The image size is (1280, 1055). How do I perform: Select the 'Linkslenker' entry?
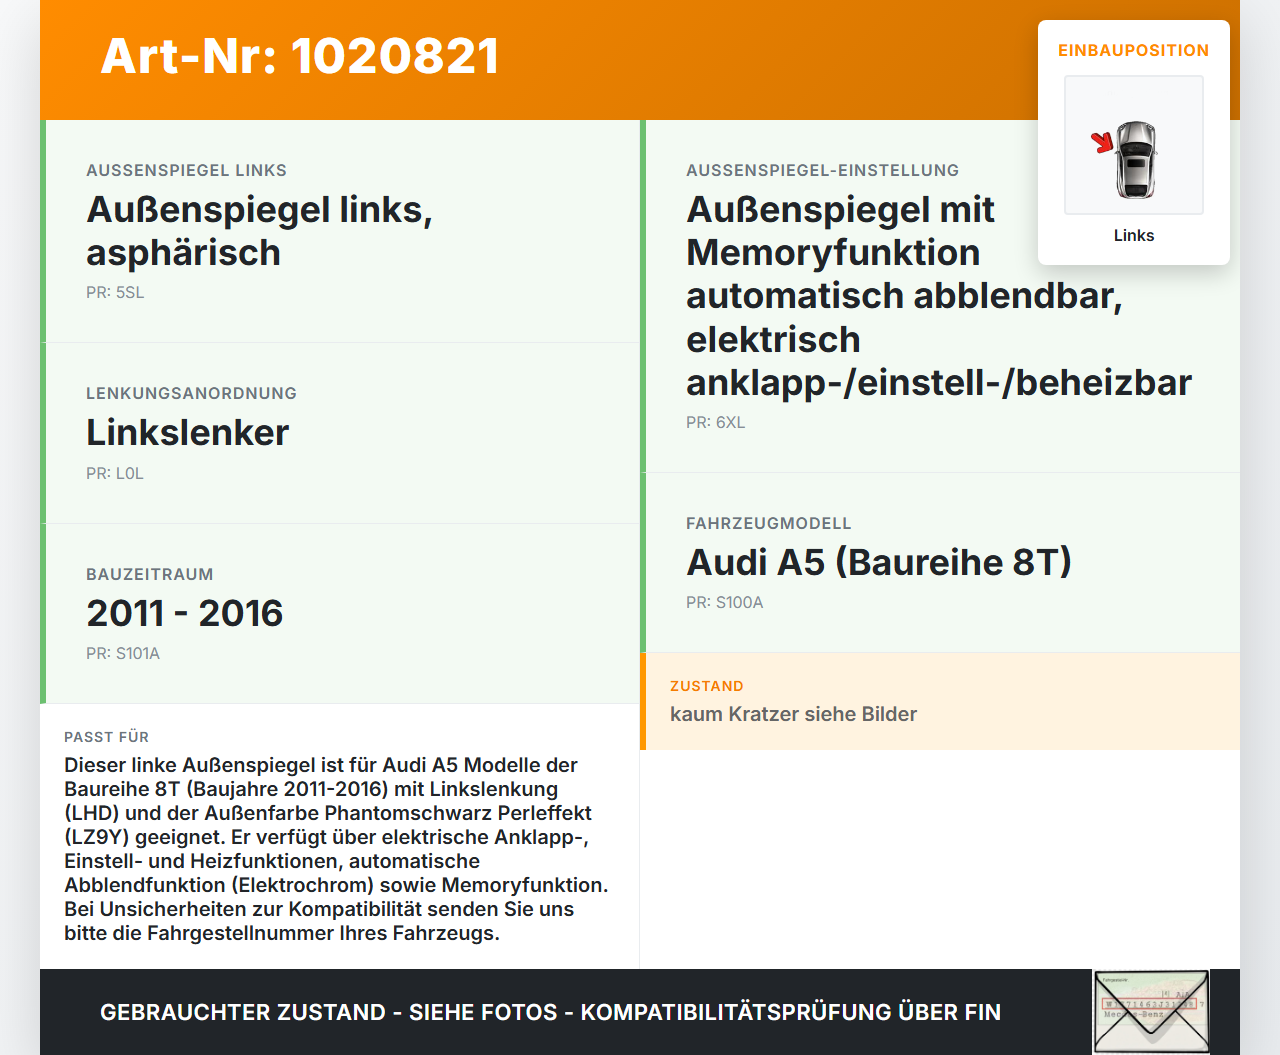point(187,433)
